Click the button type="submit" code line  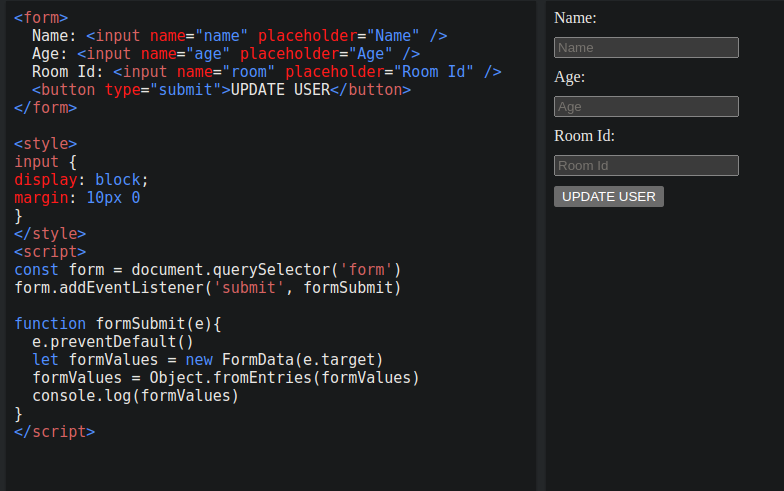pos(222,90)
